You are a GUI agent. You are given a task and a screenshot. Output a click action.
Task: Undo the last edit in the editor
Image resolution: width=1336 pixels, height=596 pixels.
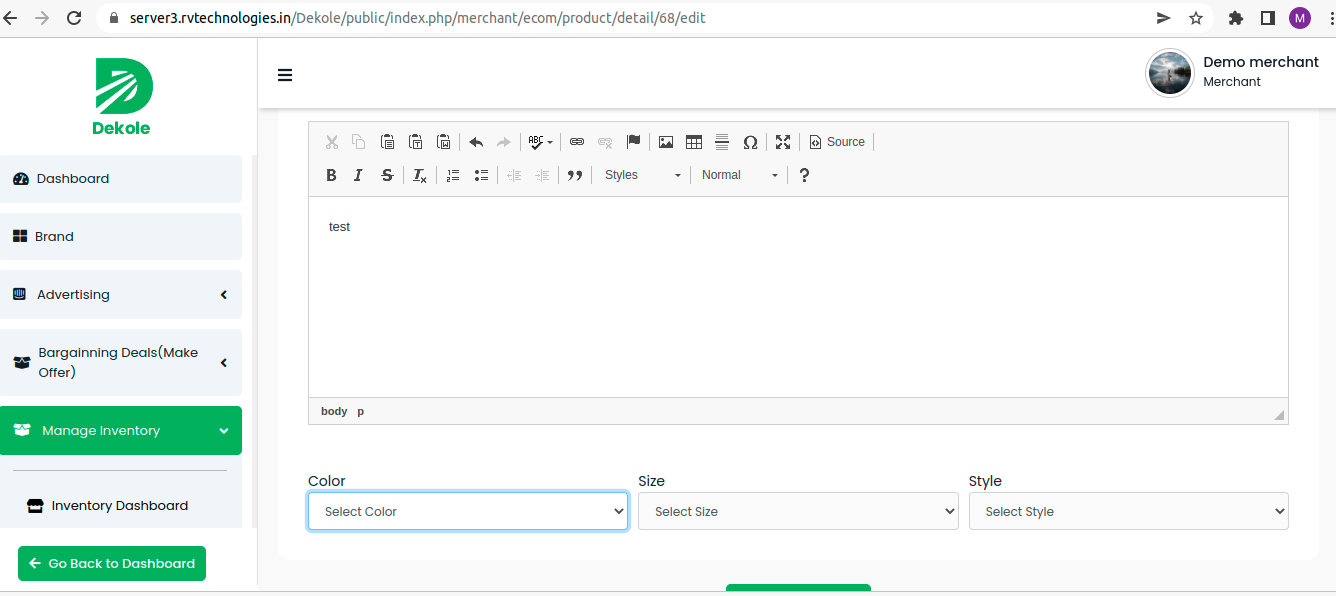tap(476, 142)
